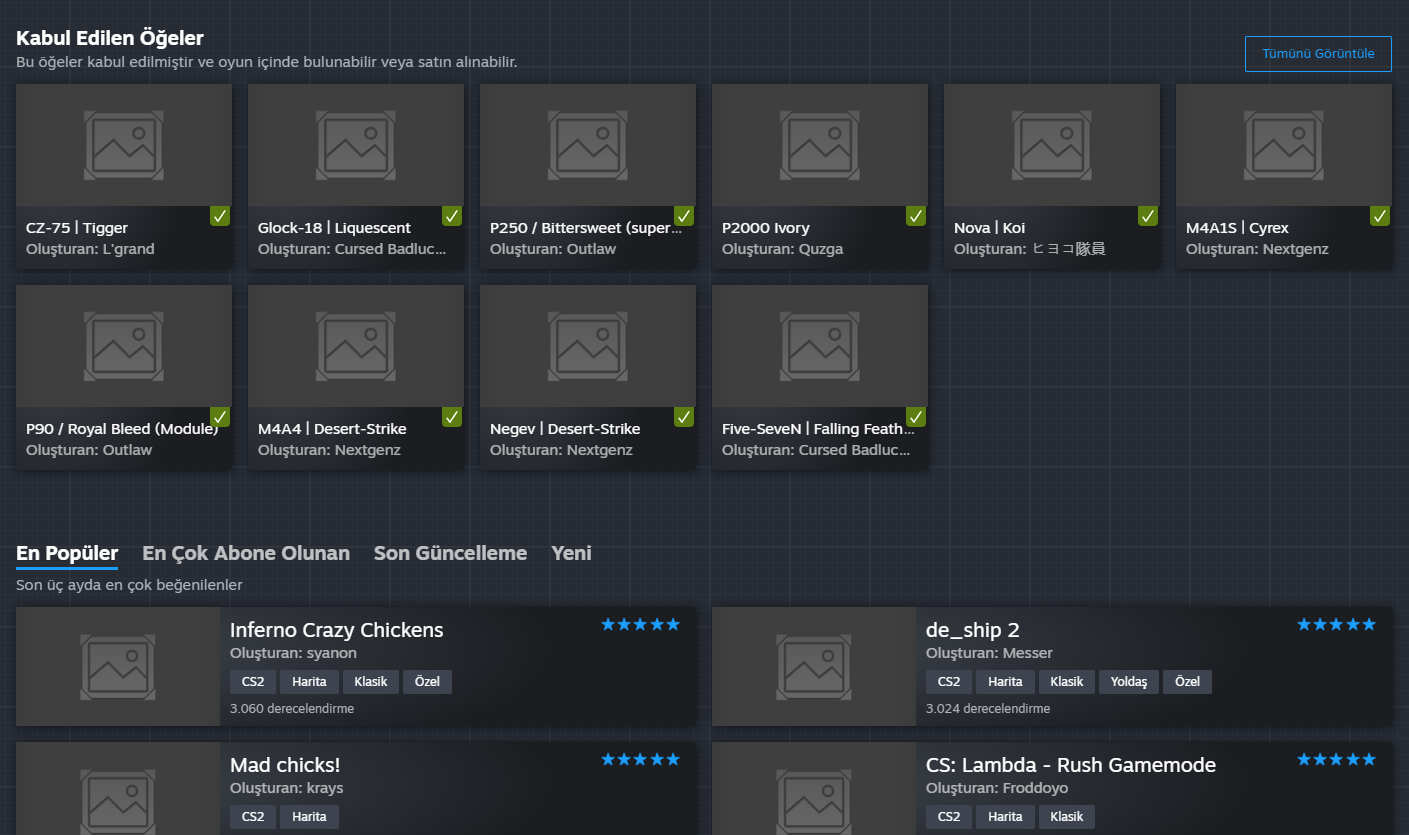
Task: Open the Negev | Desert-Strike item image
Action: click(x=588, y=346)
